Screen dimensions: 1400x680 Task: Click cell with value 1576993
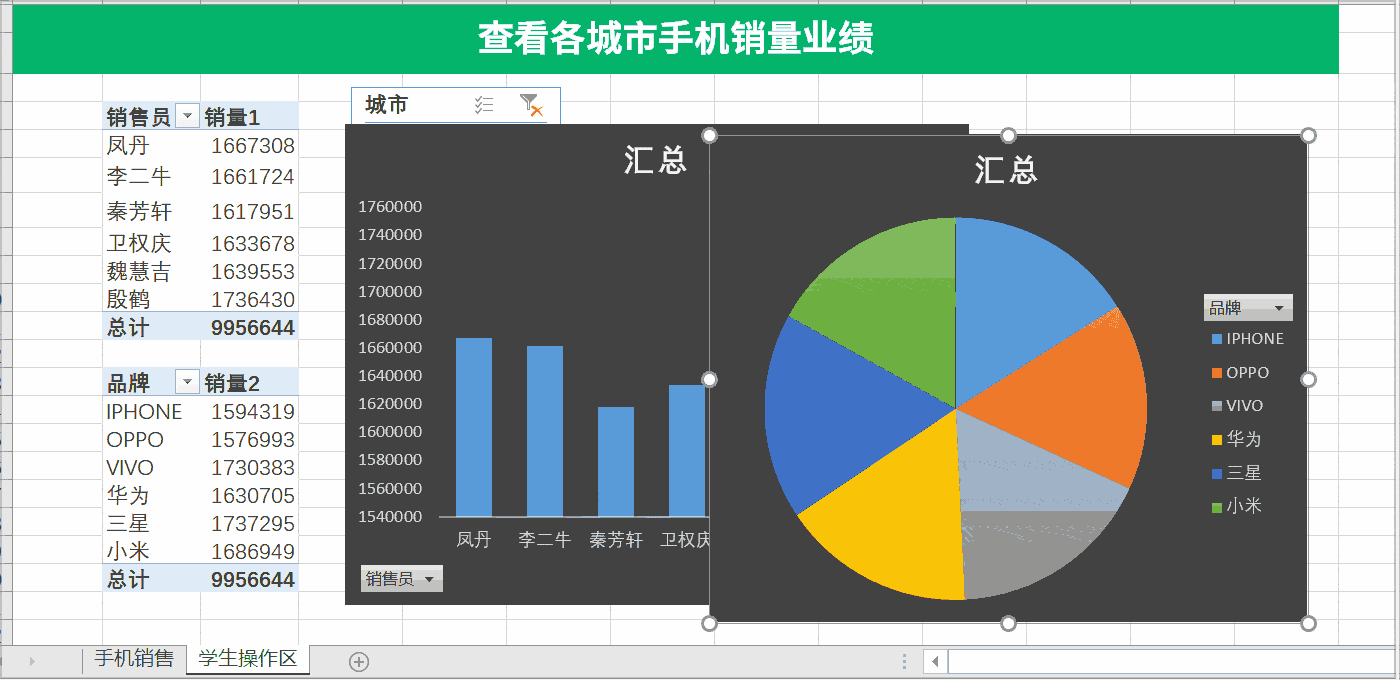249,439
